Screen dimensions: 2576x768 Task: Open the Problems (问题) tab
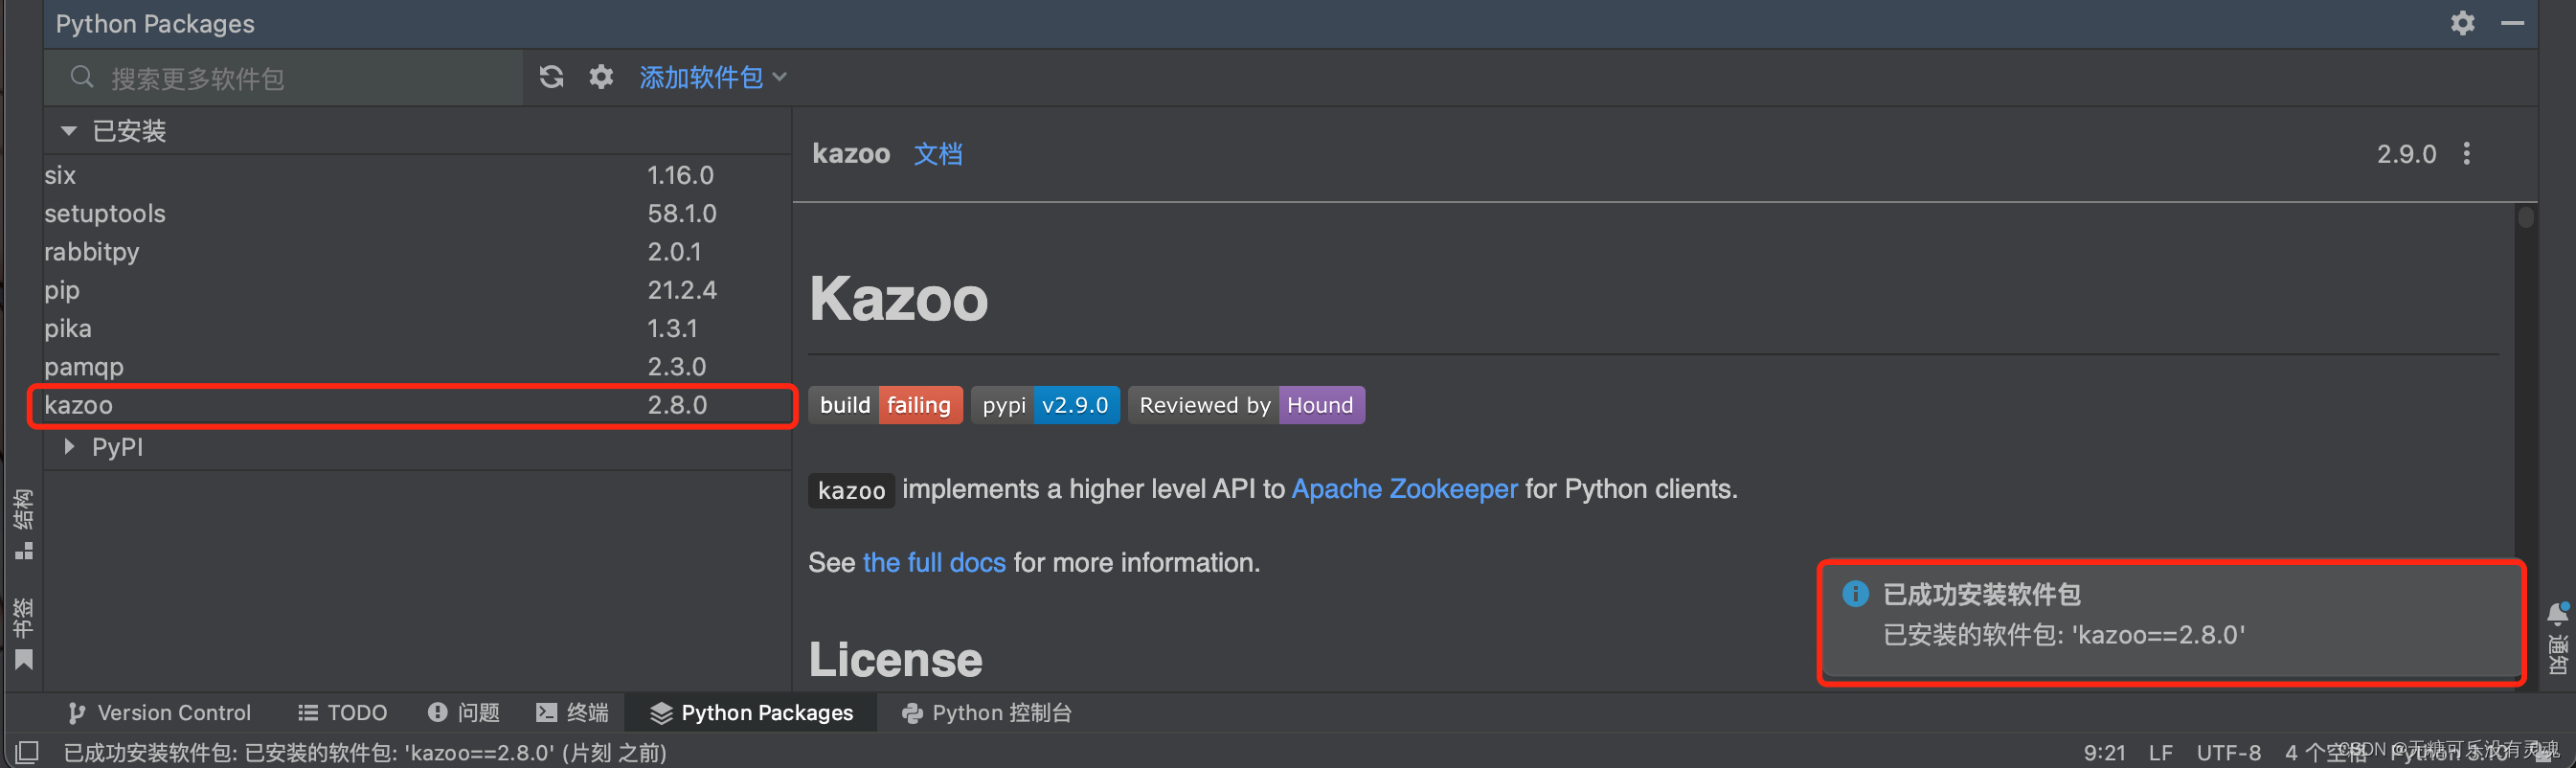click(464, 713)
